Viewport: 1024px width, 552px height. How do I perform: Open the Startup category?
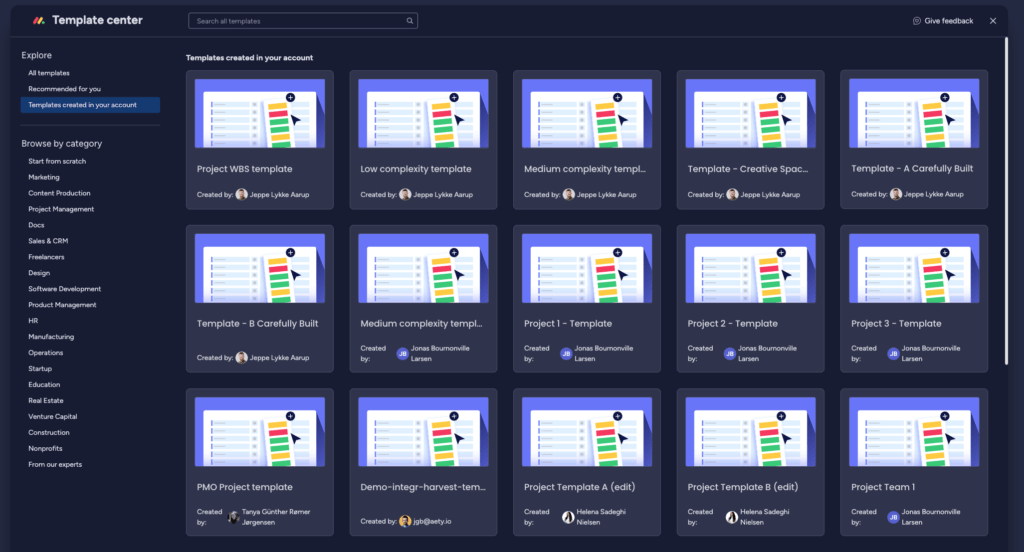[x=40, y=368]
